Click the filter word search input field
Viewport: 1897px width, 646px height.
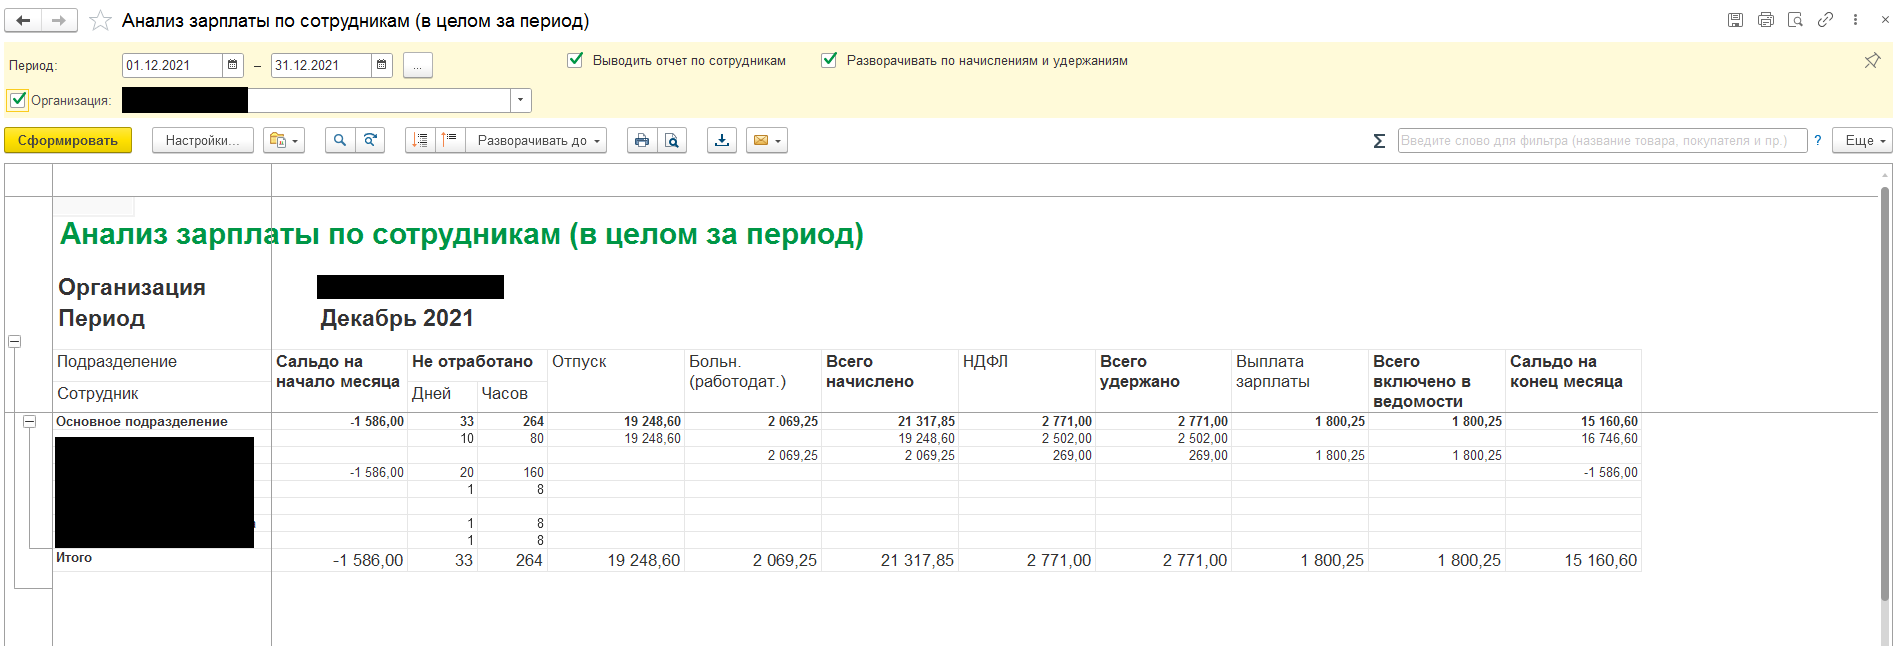(1600, 141)
